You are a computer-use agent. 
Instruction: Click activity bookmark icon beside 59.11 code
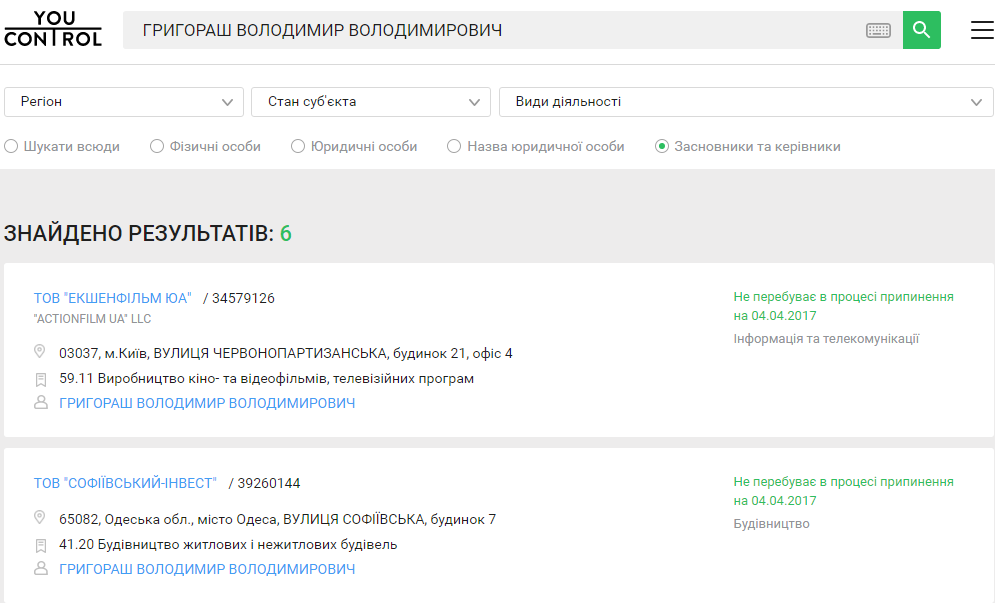tap(41, 379)
